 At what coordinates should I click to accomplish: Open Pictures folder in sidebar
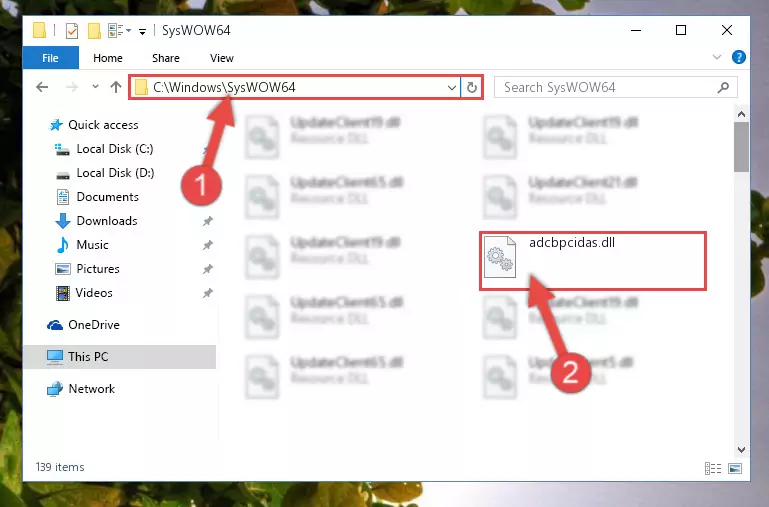click(98, 269)
